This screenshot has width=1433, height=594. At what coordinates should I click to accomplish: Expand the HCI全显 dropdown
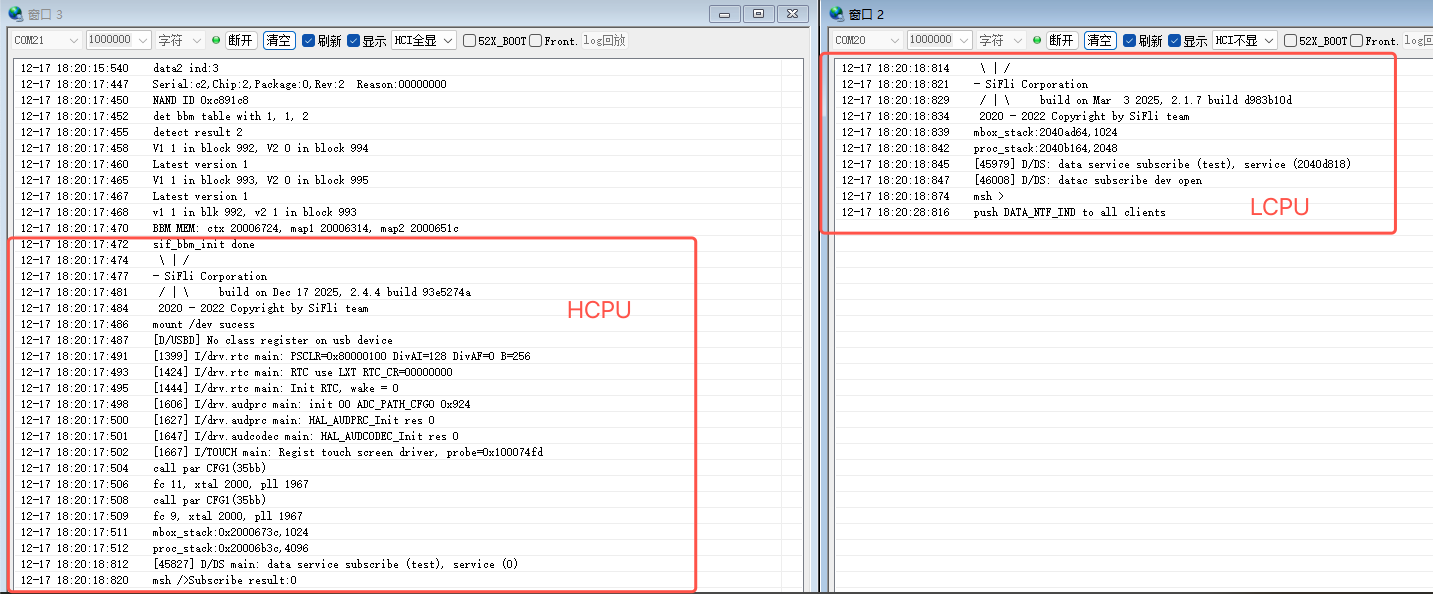click(424, 40)
